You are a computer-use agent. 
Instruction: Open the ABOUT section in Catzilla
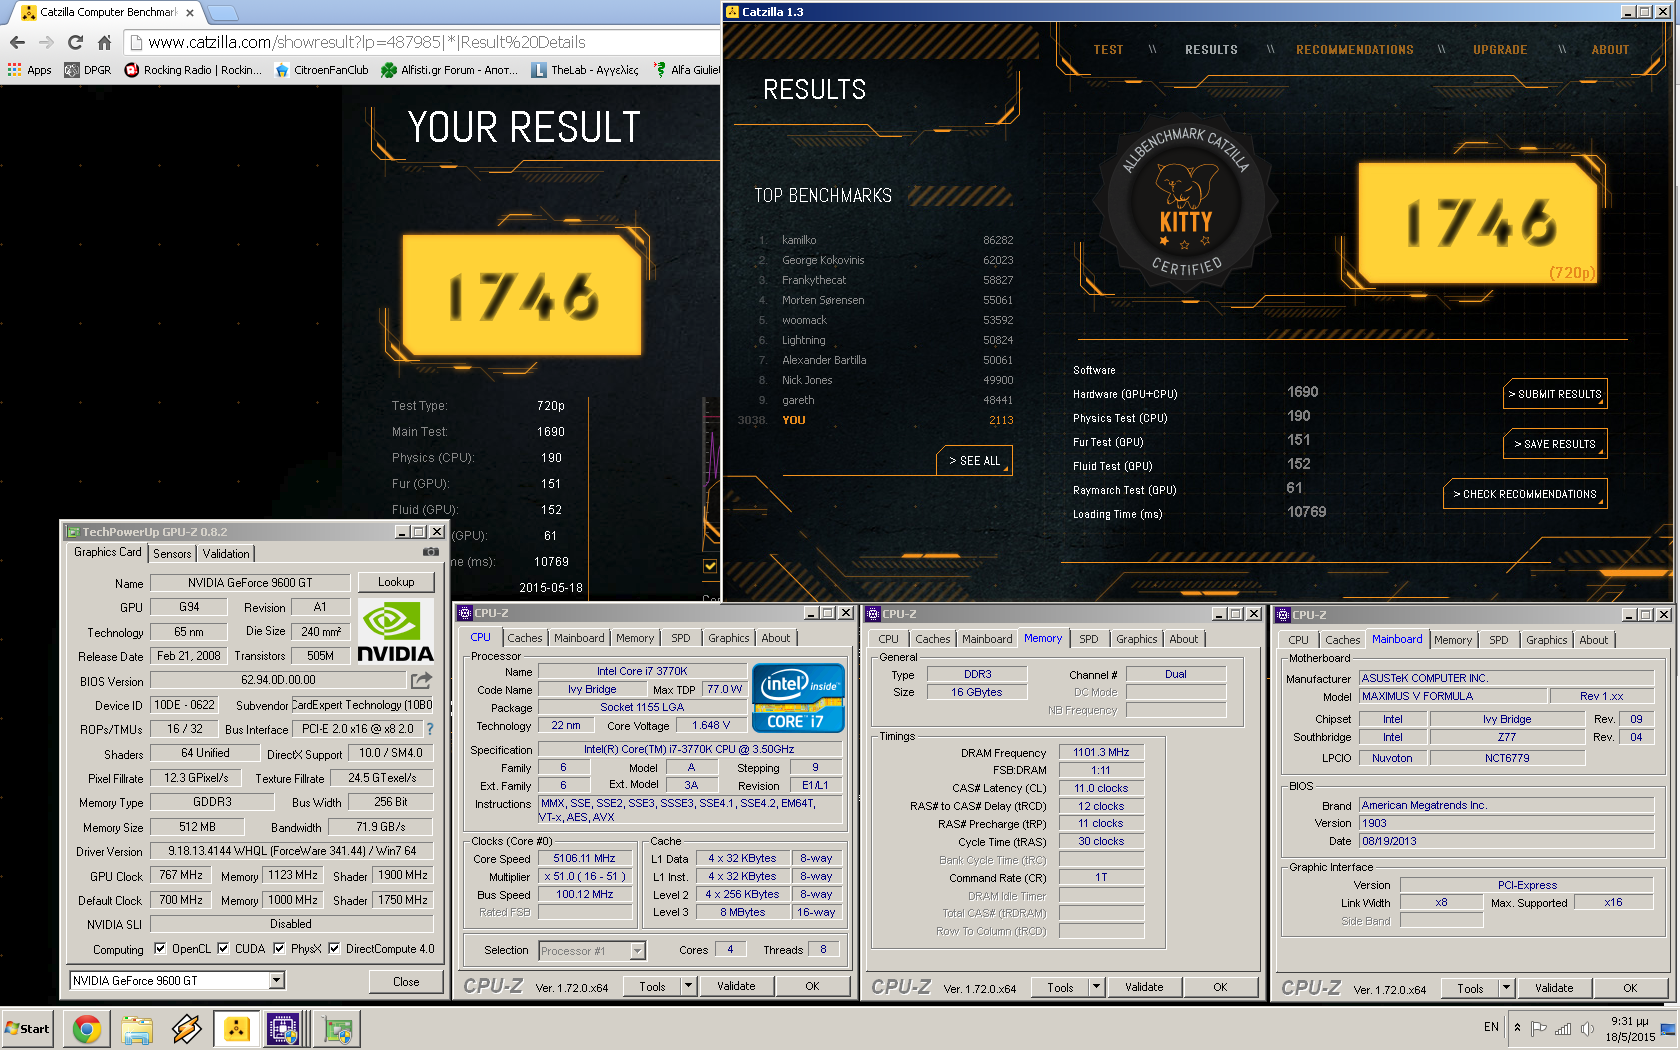1610,49
